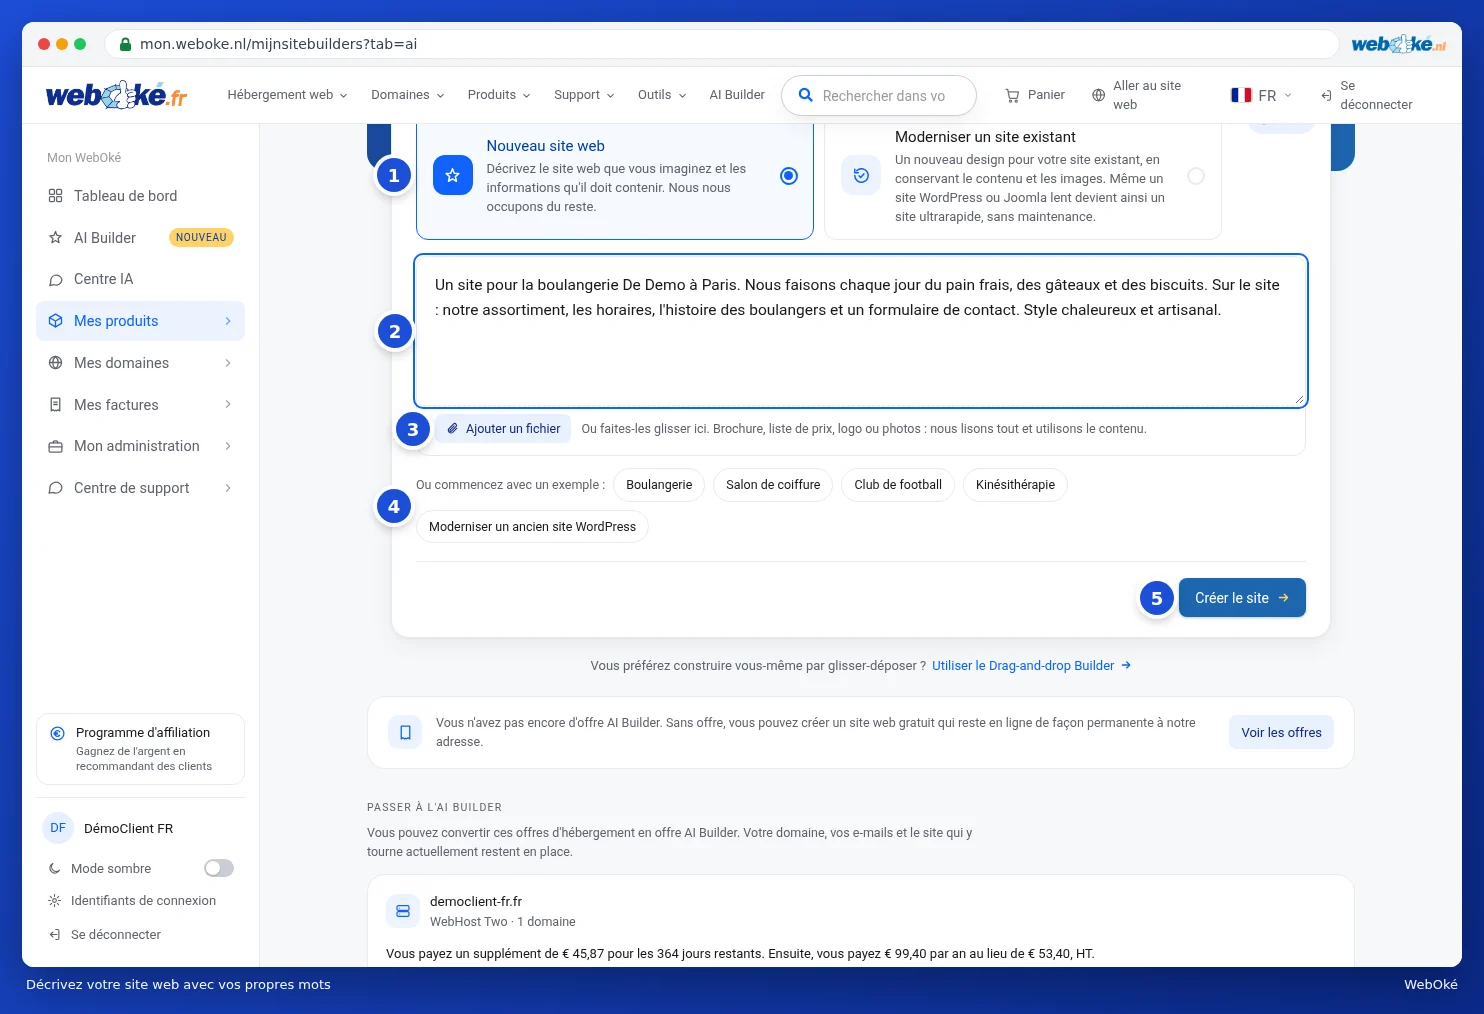Click the server icon next to democlient-fr.fr
The width and height of the screenshot is (1484, 1014).
pyautogui.click(x=403, y=911)
